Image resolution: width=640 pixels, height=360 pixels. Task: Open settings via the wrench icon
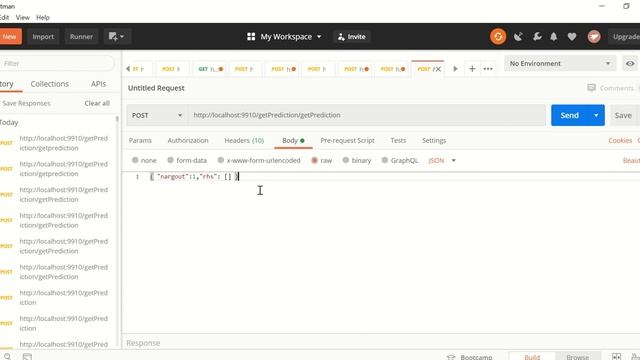[x=537, y=37]
